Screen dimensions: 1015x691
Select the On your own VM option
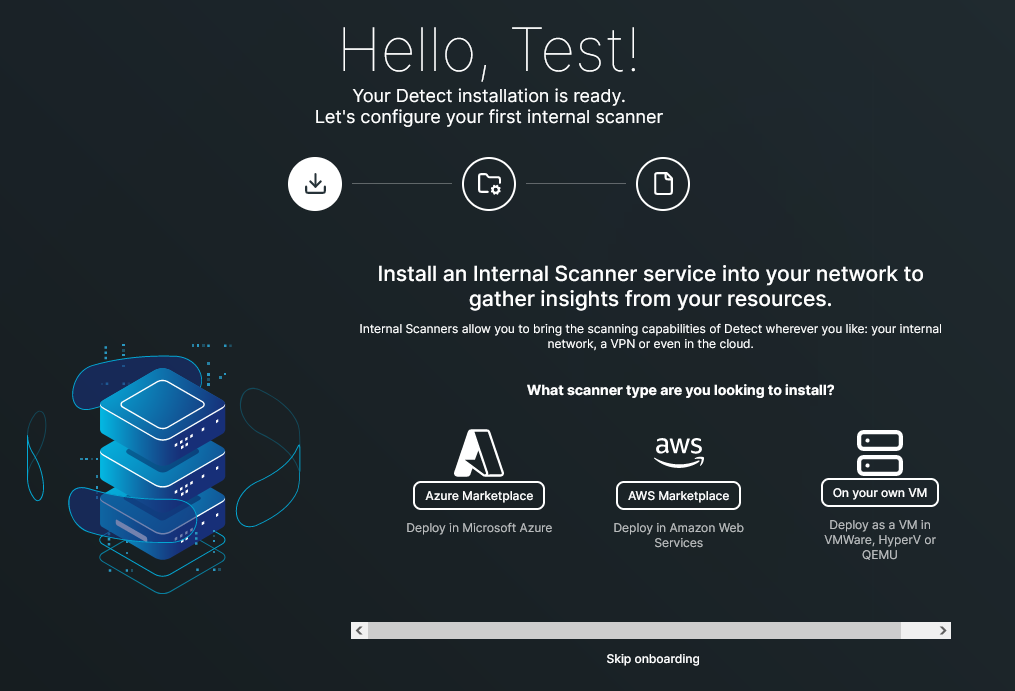tap(879, 492)
